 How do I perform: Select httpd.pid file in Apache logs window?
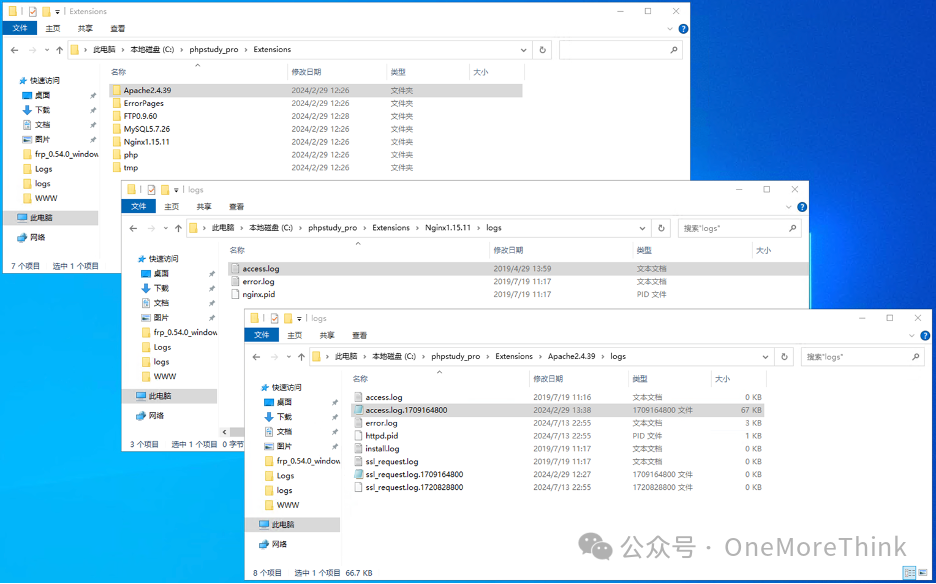pyautogui.click(x=381, y=436)
